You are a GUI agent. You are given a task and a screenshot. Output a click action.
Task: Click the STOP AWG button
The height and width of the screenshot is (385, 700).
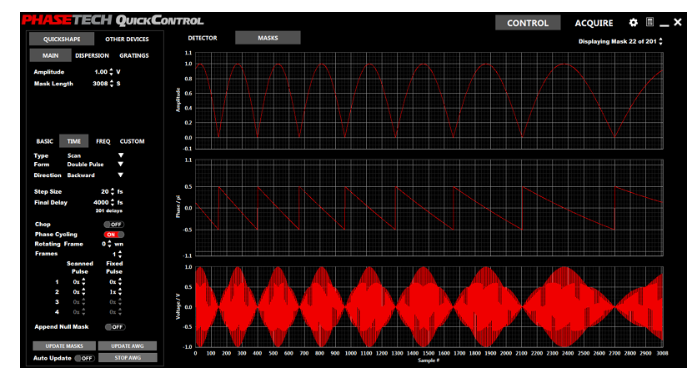point(128,358)
